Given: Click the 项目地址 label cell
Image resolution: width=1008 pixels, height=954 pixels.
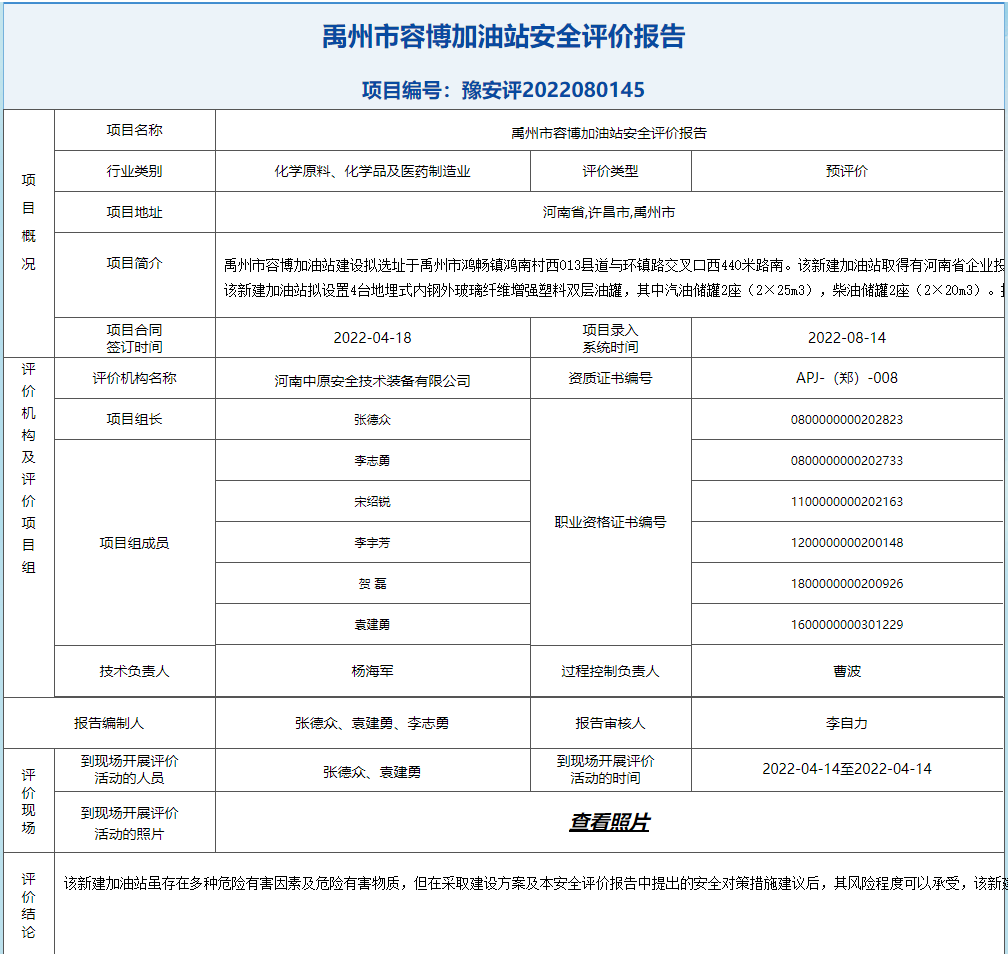Looking at the screenshot, I should click(134, 212).
